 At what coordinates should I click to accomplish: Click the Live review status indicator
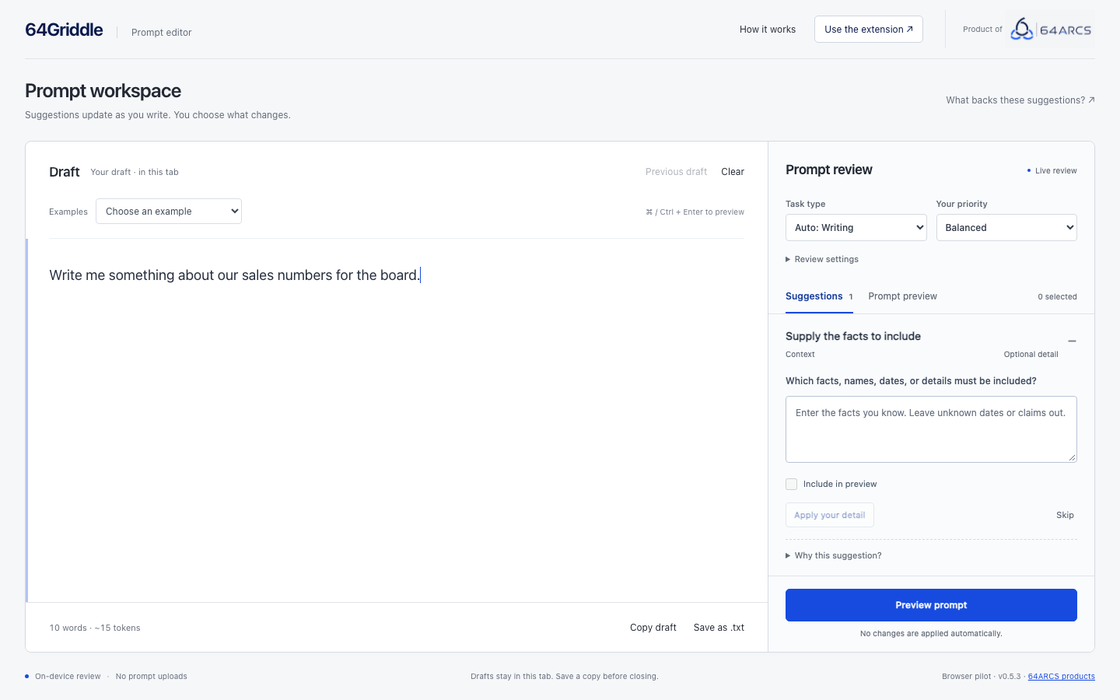point(1051,171)
